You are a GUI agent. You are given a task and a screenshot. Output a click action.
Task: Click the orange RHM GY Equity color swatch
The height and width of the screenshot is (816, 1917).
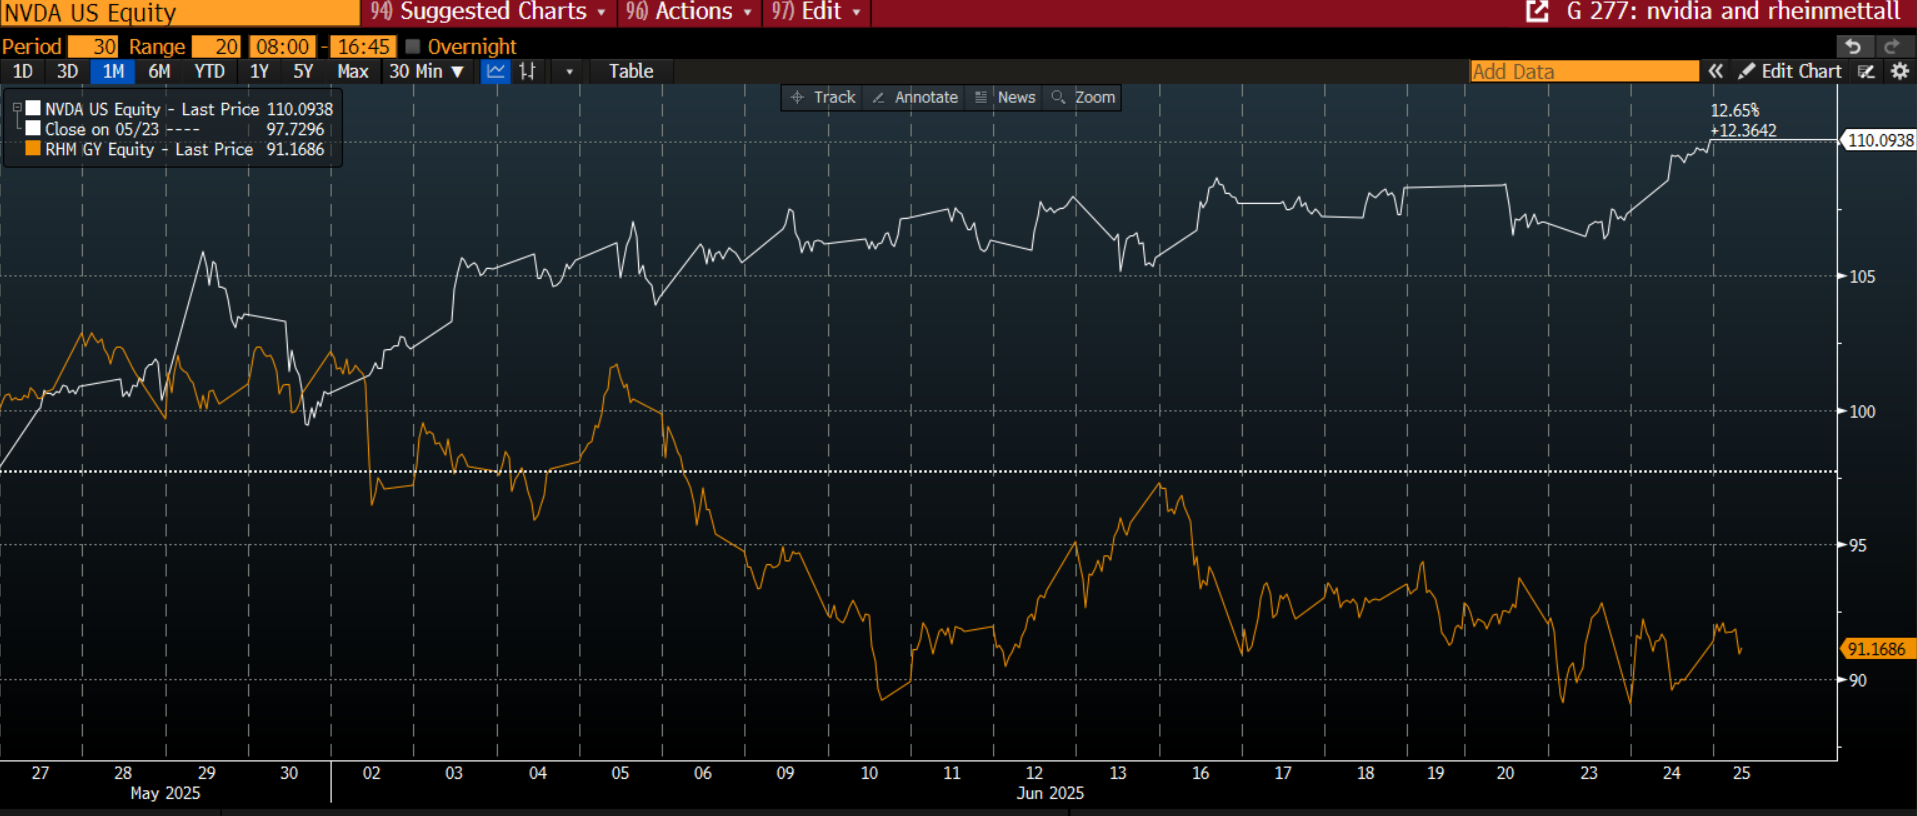[x=33, y=149]
